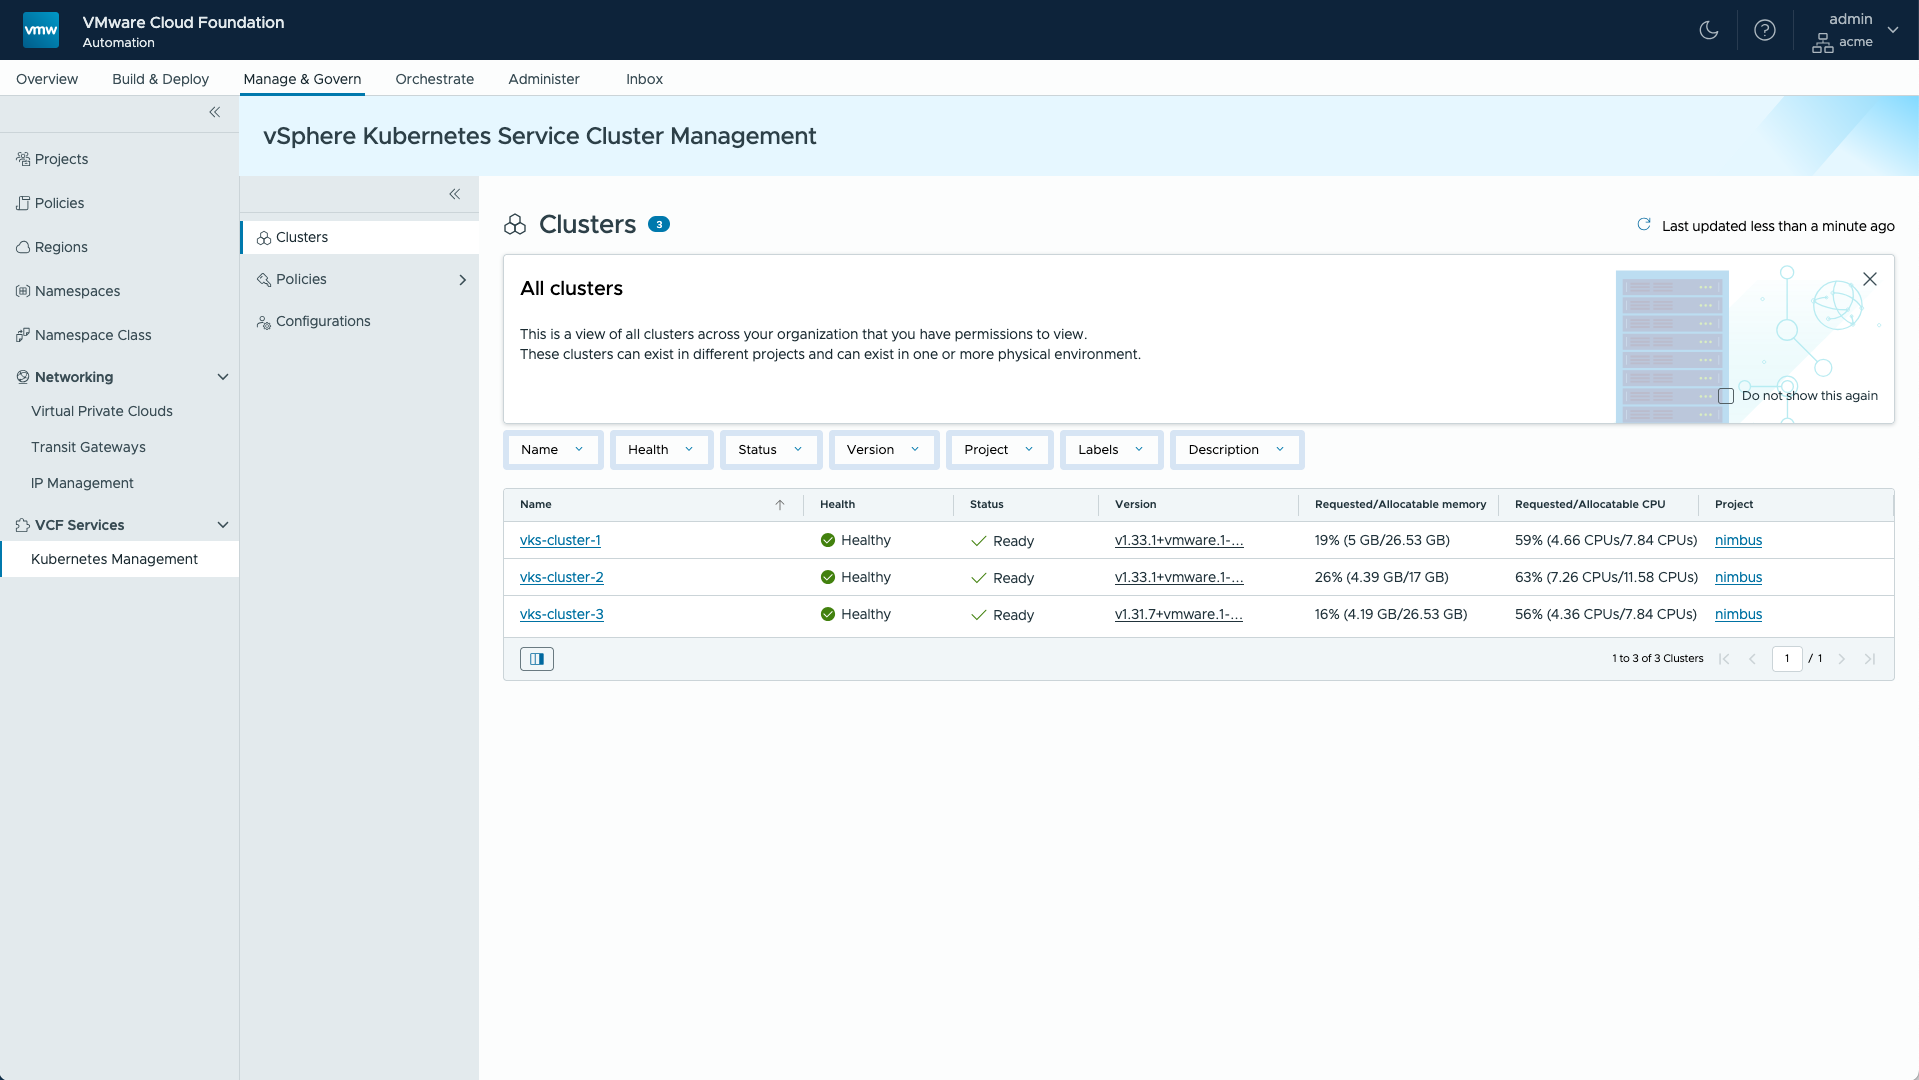Open the vks-cluster-1 link

560,540
